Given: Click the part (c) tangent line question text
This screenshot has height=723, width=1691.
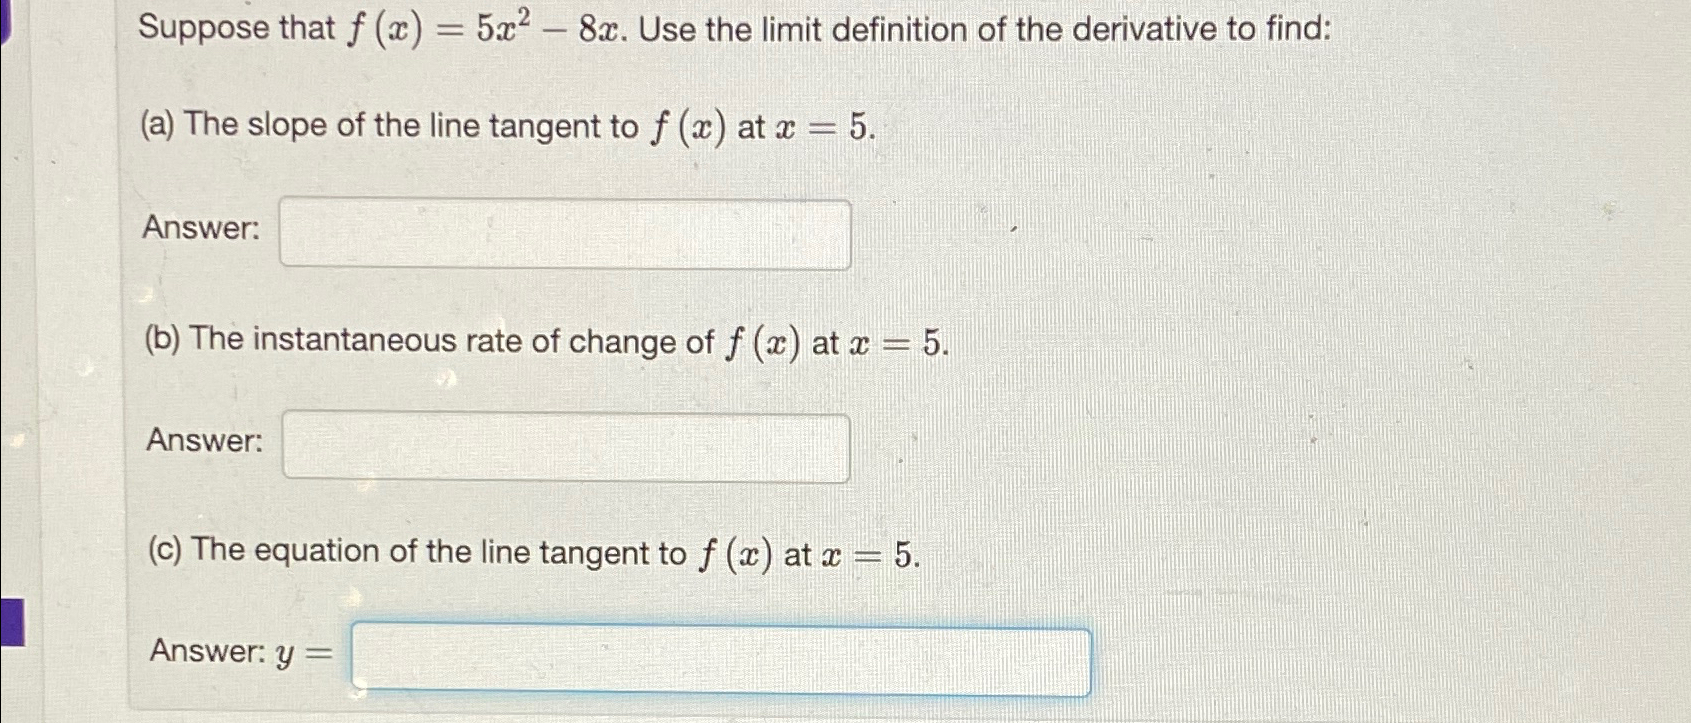Looking at the screenshot, I should click(x=530, y=551).
